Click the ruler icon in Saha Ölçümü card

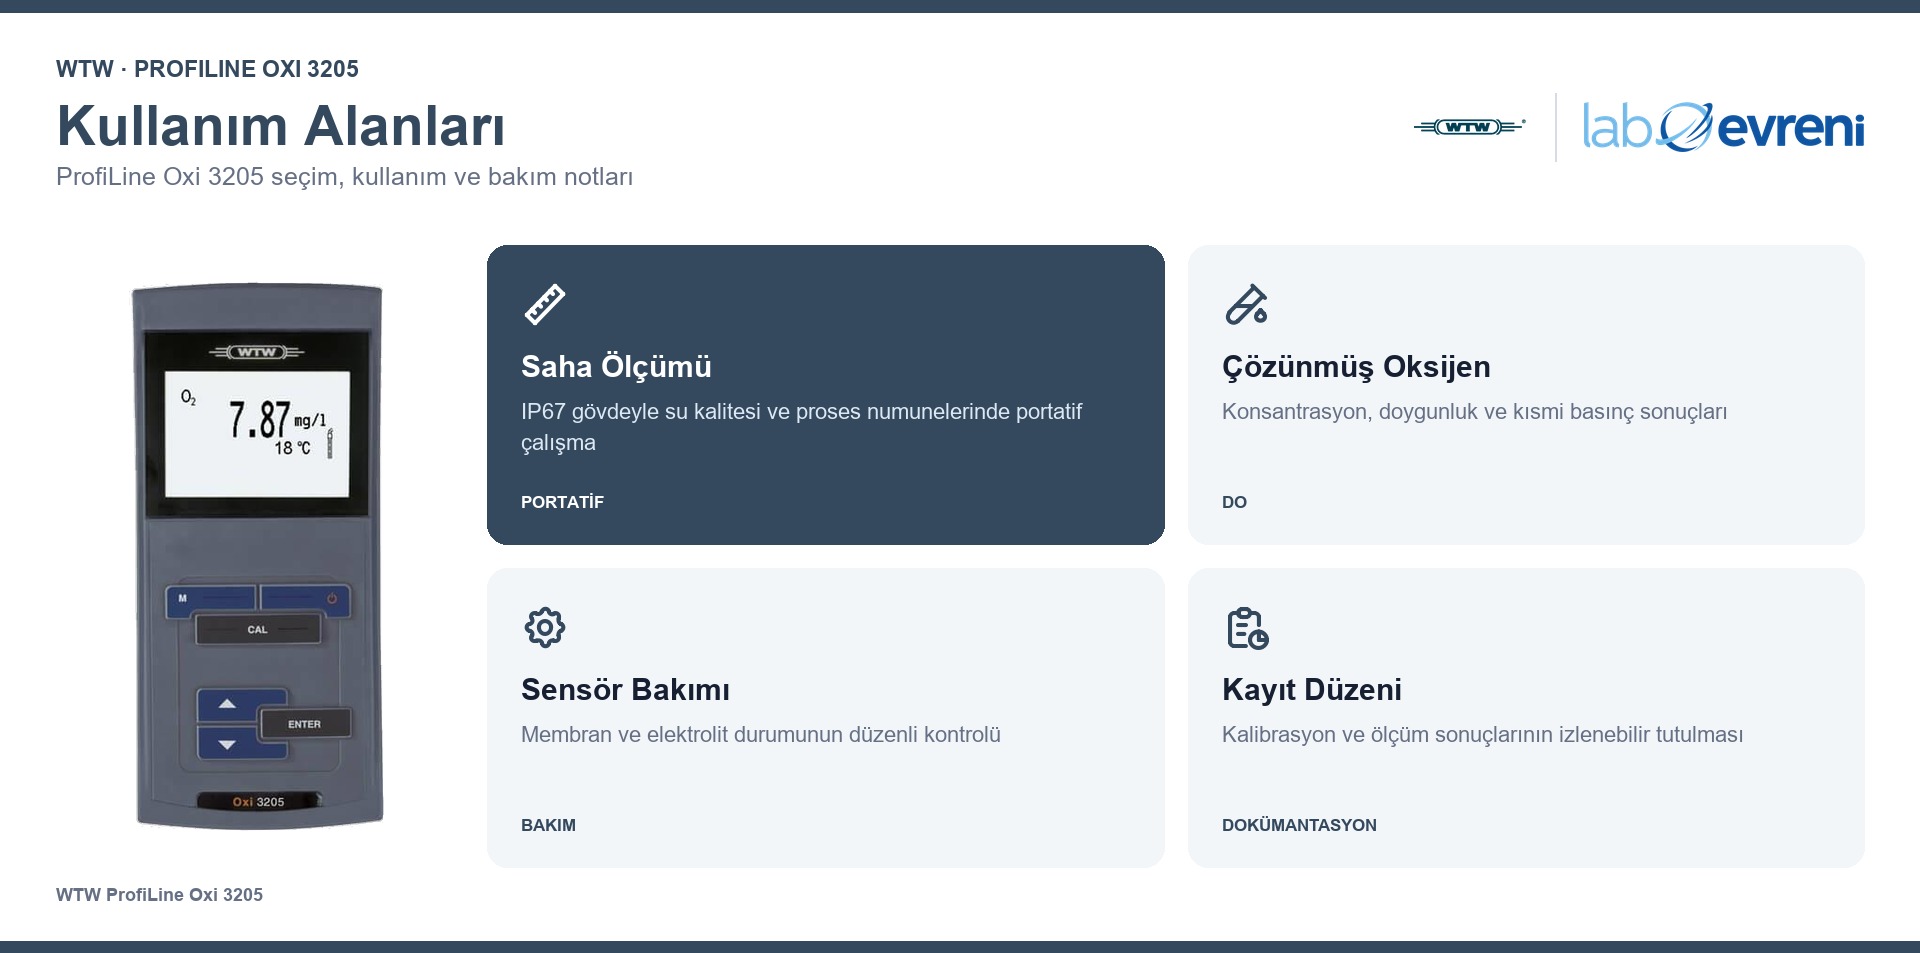545,305
